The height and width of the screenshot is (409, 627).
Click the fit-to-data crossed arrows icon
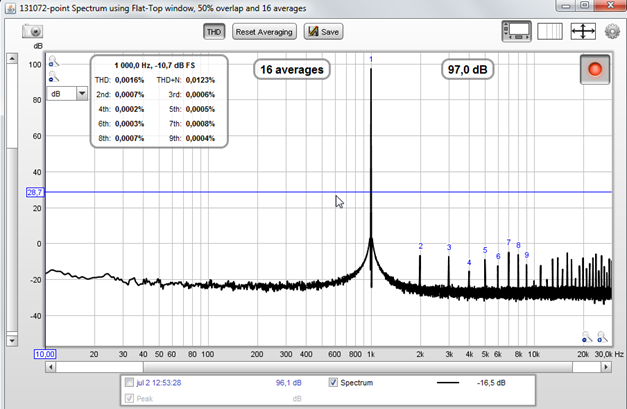point(583,31)
